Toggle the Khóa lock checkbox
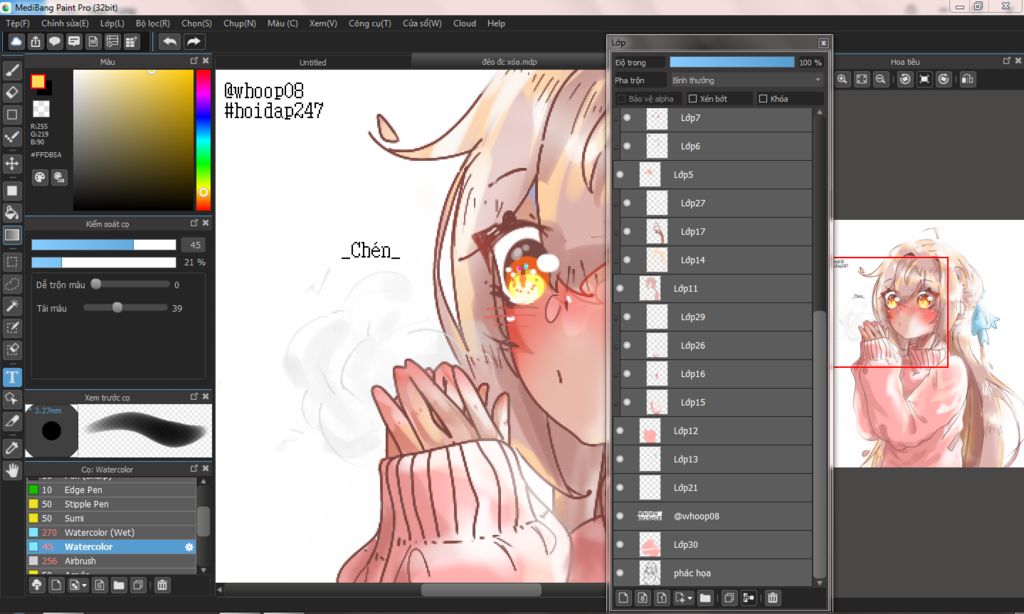The width and height of the screenshot is (1024, 614). point(763,99)
